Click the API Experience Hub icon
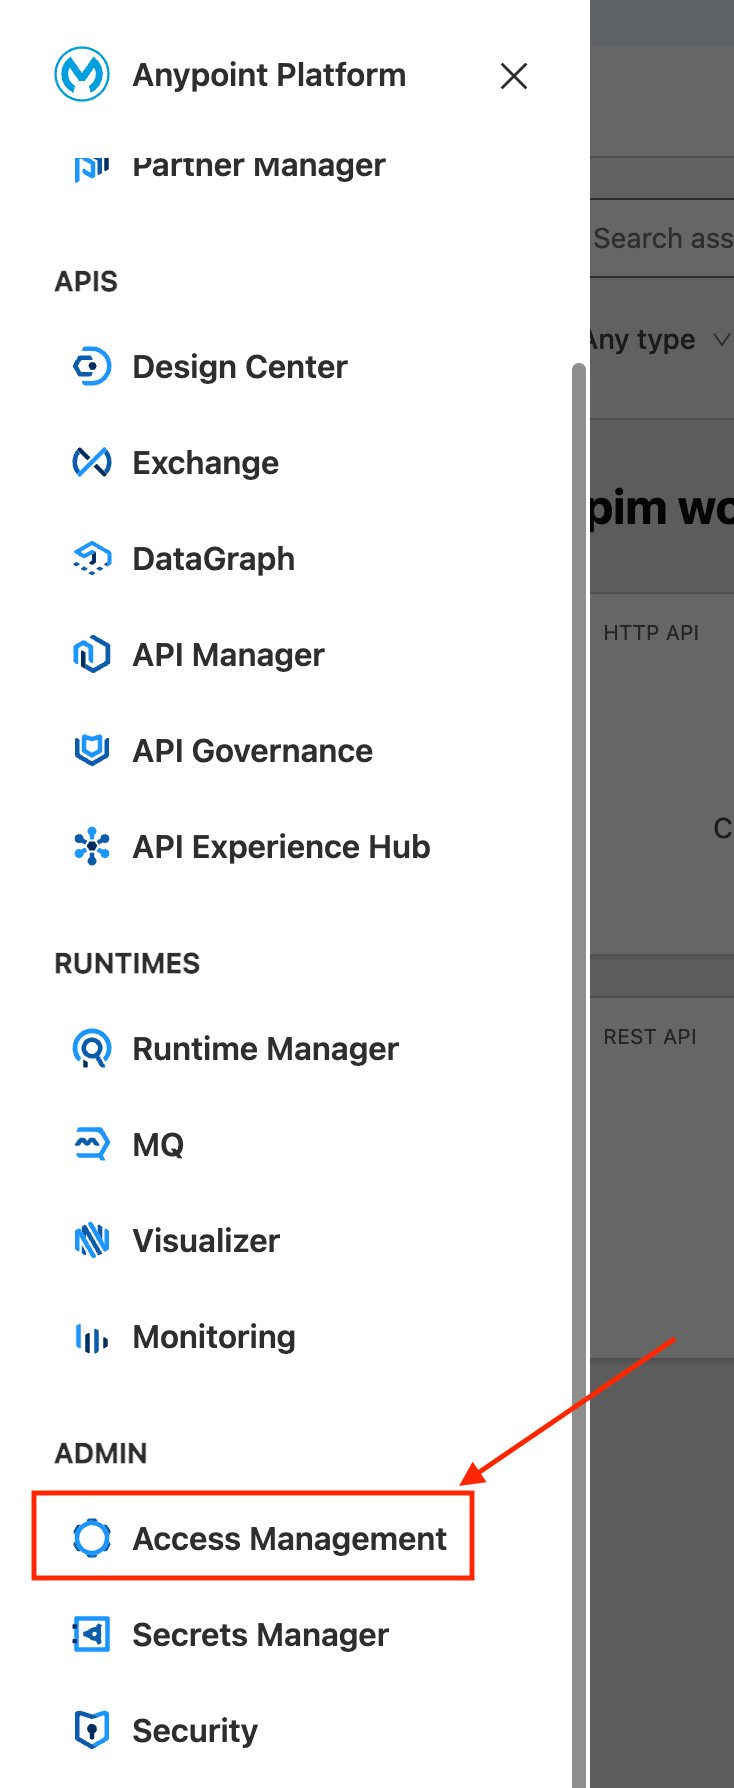This screenshot has height=1788, width=734. tap(92, 847)
